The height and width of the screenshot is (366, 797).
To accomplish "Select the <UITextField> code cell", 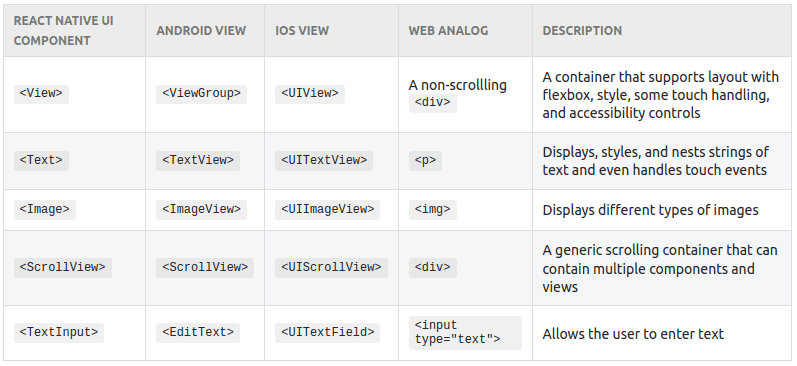I will pyautogui.click(x=327, y=333).
